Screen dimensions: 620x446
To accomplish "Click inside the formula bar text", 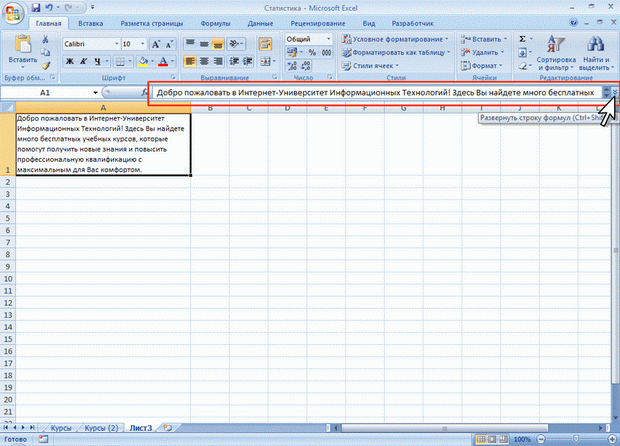I will click(x=375, y=93).
